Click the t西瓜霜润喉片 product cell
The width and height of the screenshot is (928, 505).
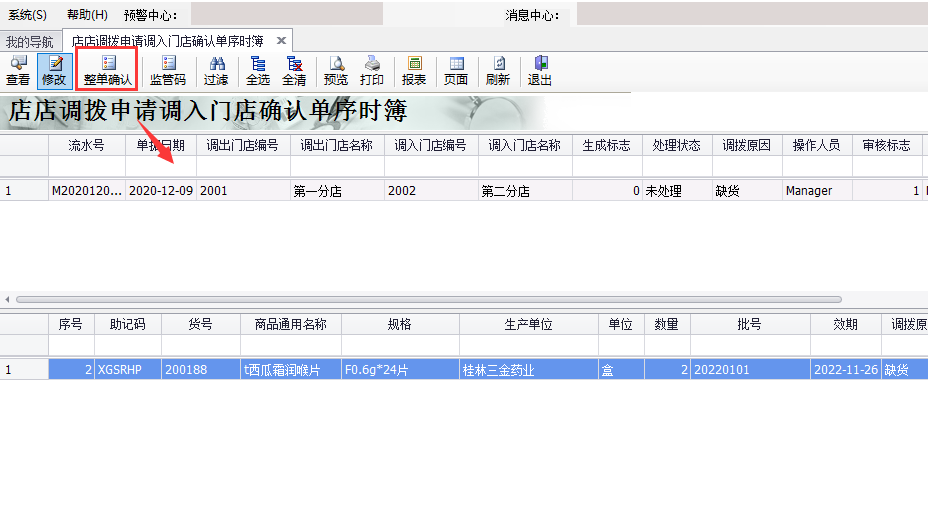(291, 369)
